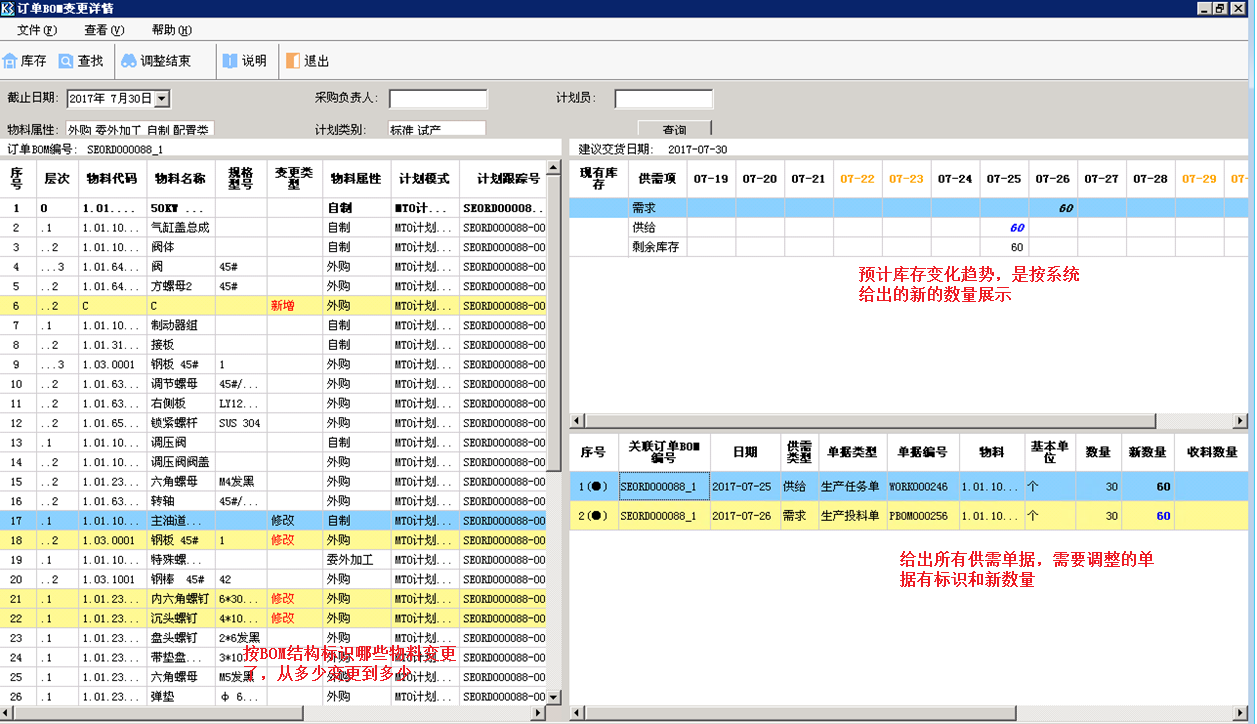1257x724 pixels.
Task: Click the 新数量 column header
Action: point(1148,452)
